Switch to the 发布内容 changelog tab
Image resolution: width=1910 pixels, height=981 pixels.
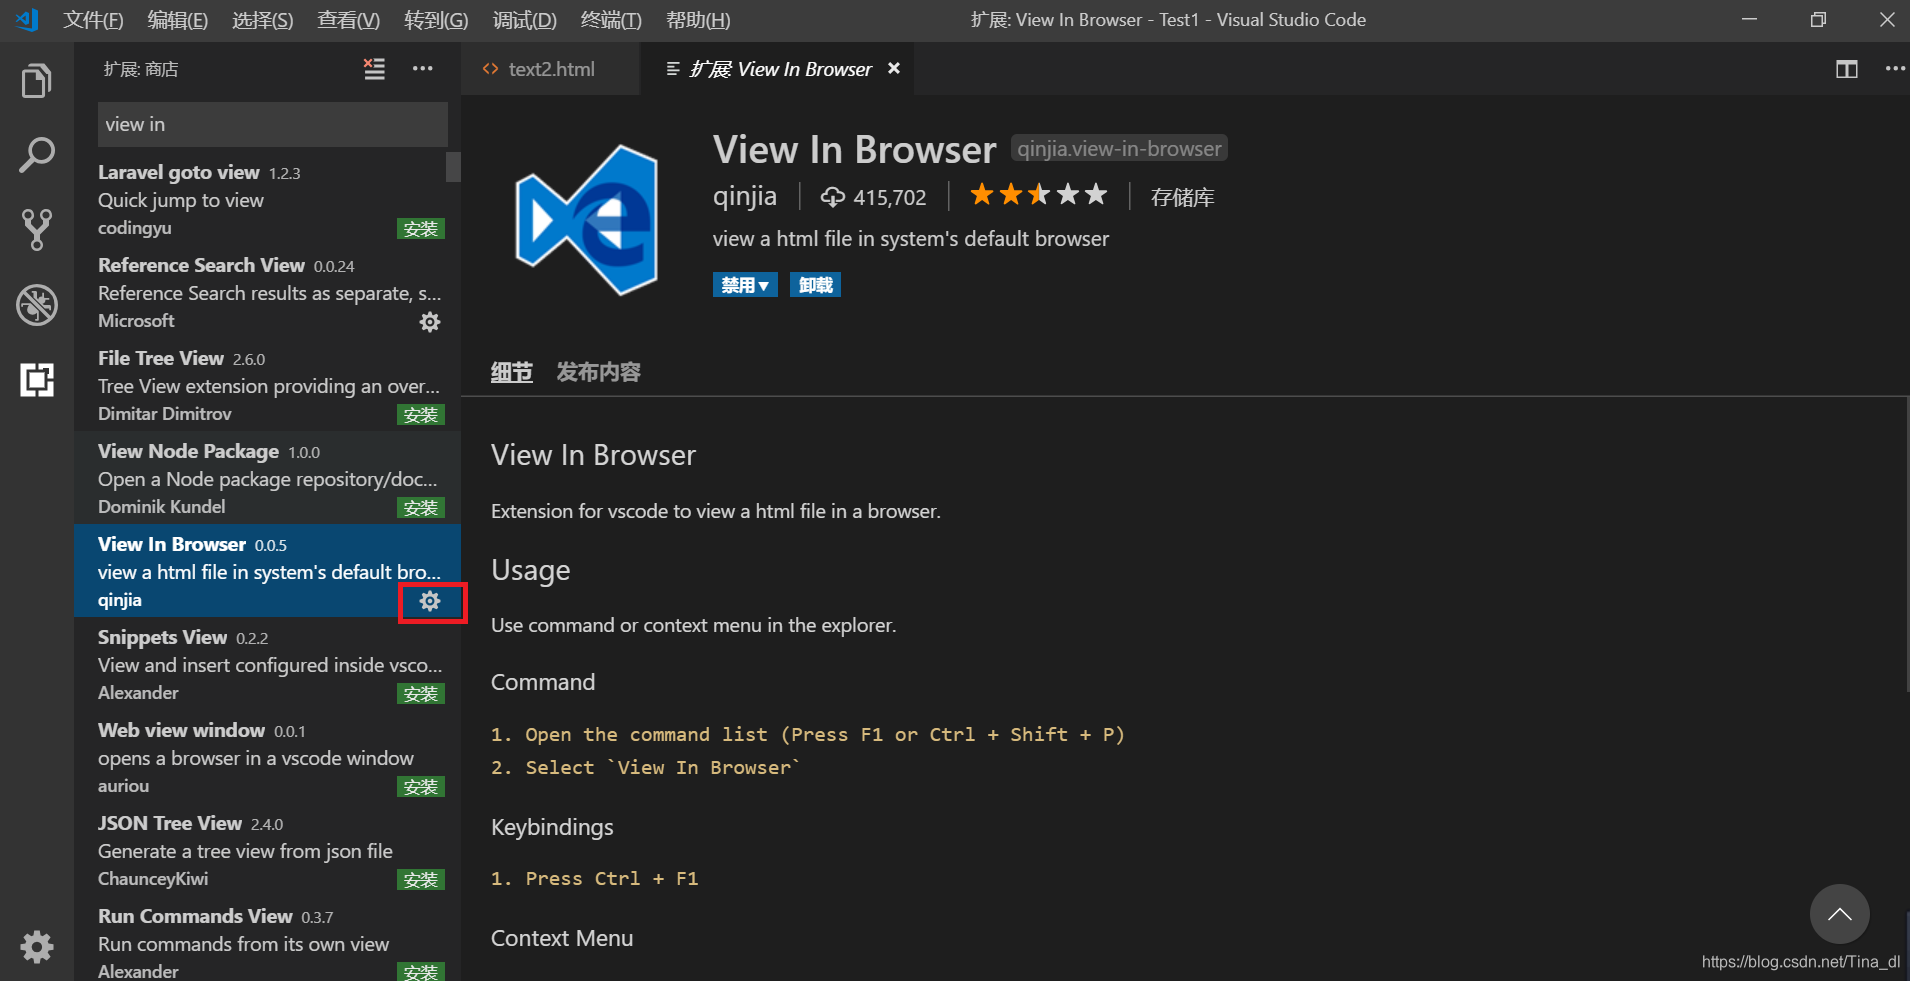pos(598,372)
